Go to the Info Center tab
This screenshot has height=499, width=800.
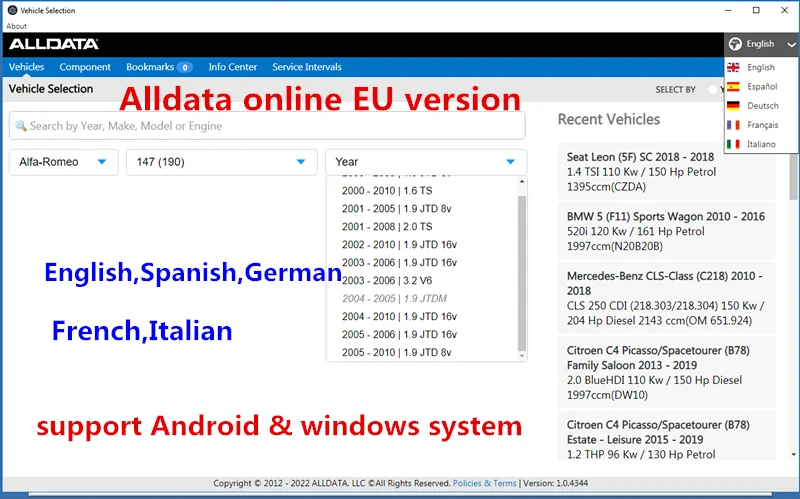coord(233,67)
